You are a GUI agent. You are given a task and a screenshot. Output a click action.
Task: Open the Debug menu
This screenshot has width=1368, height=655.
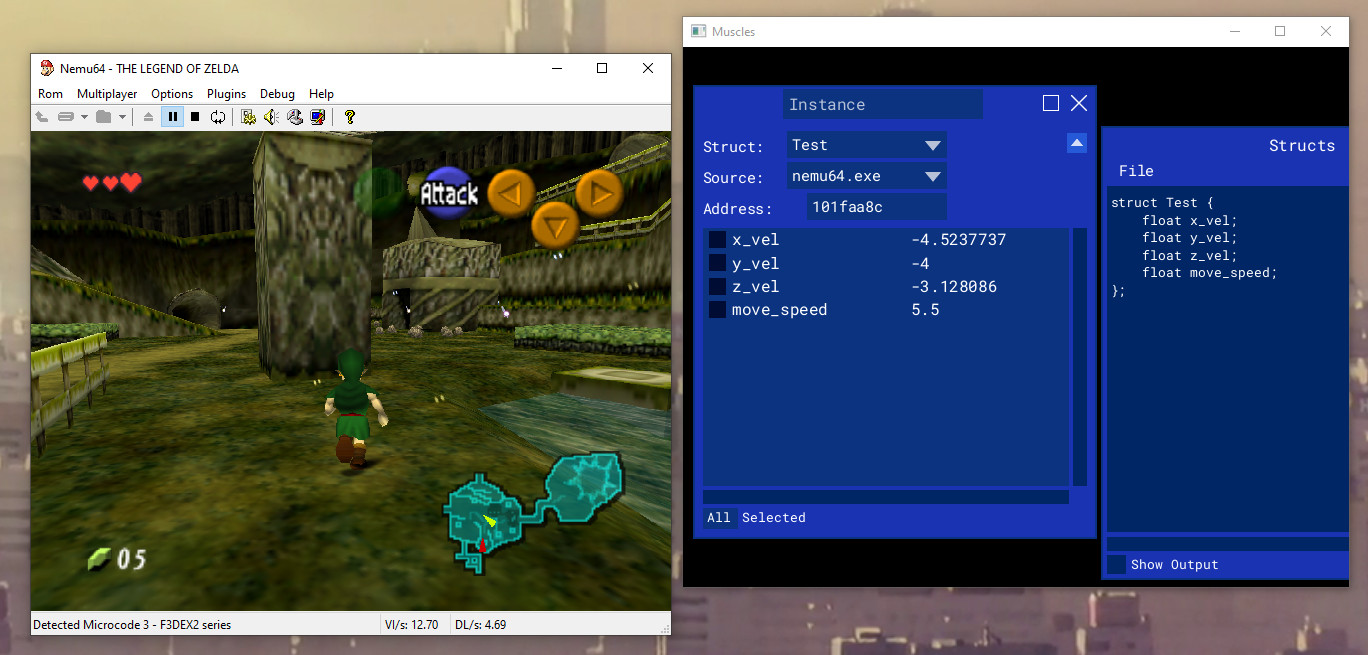277,94
